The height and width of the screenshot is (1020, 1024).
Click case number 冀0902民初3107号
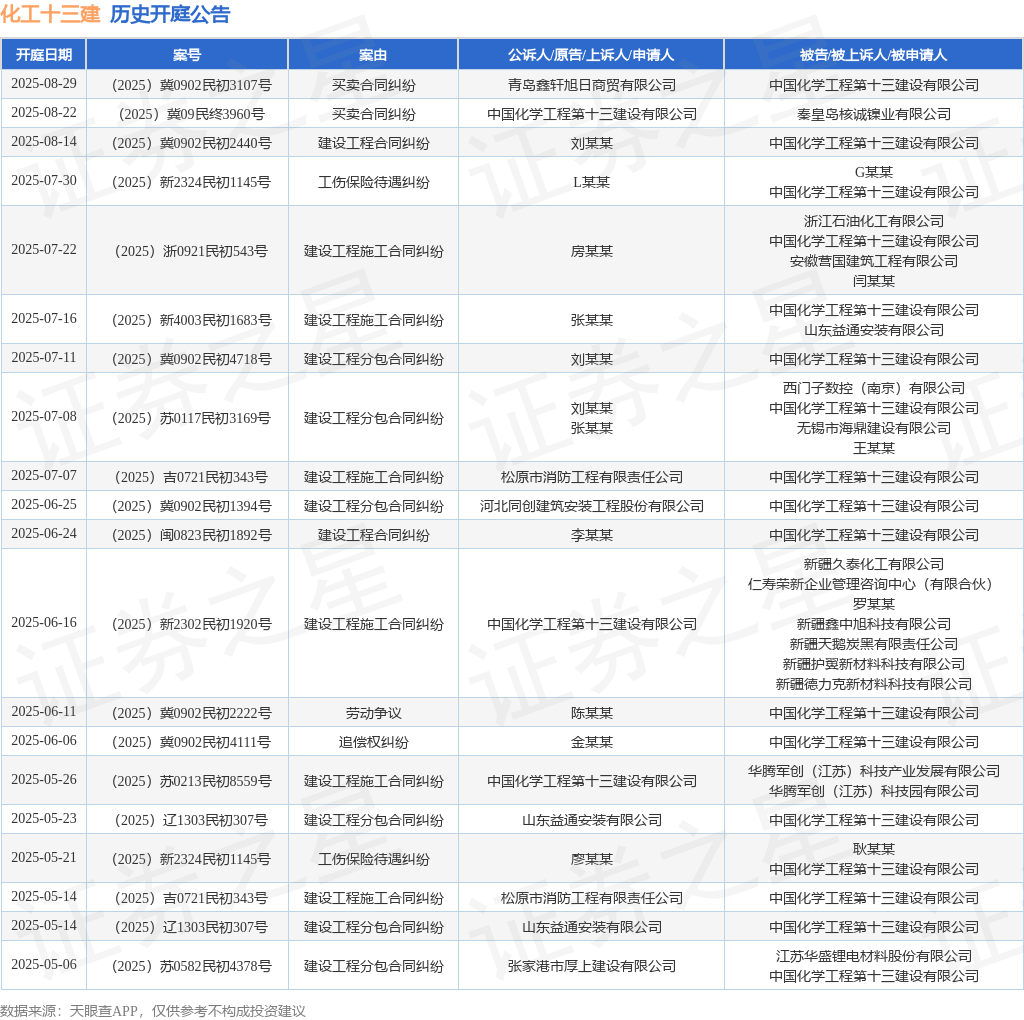(x=191, y=85)
